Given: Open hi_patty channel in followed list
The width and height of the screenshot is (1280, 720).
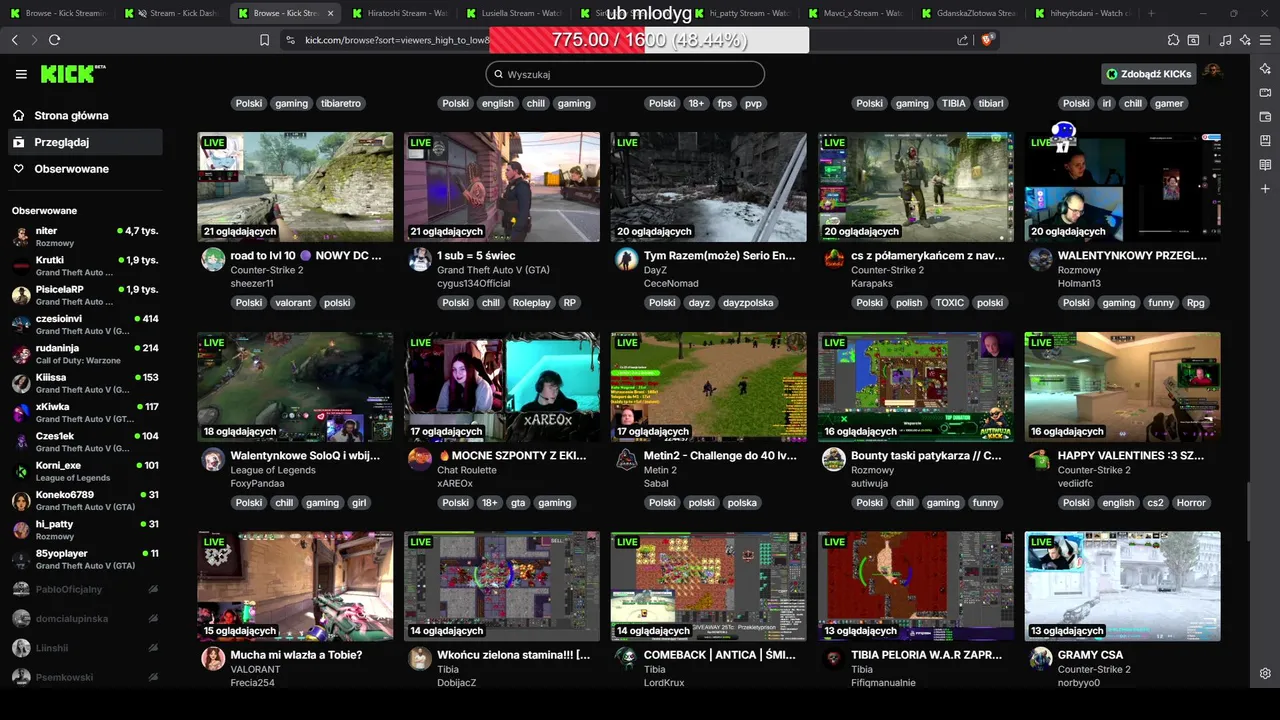Looking at the screenshot, I should [x=85, y=530].
